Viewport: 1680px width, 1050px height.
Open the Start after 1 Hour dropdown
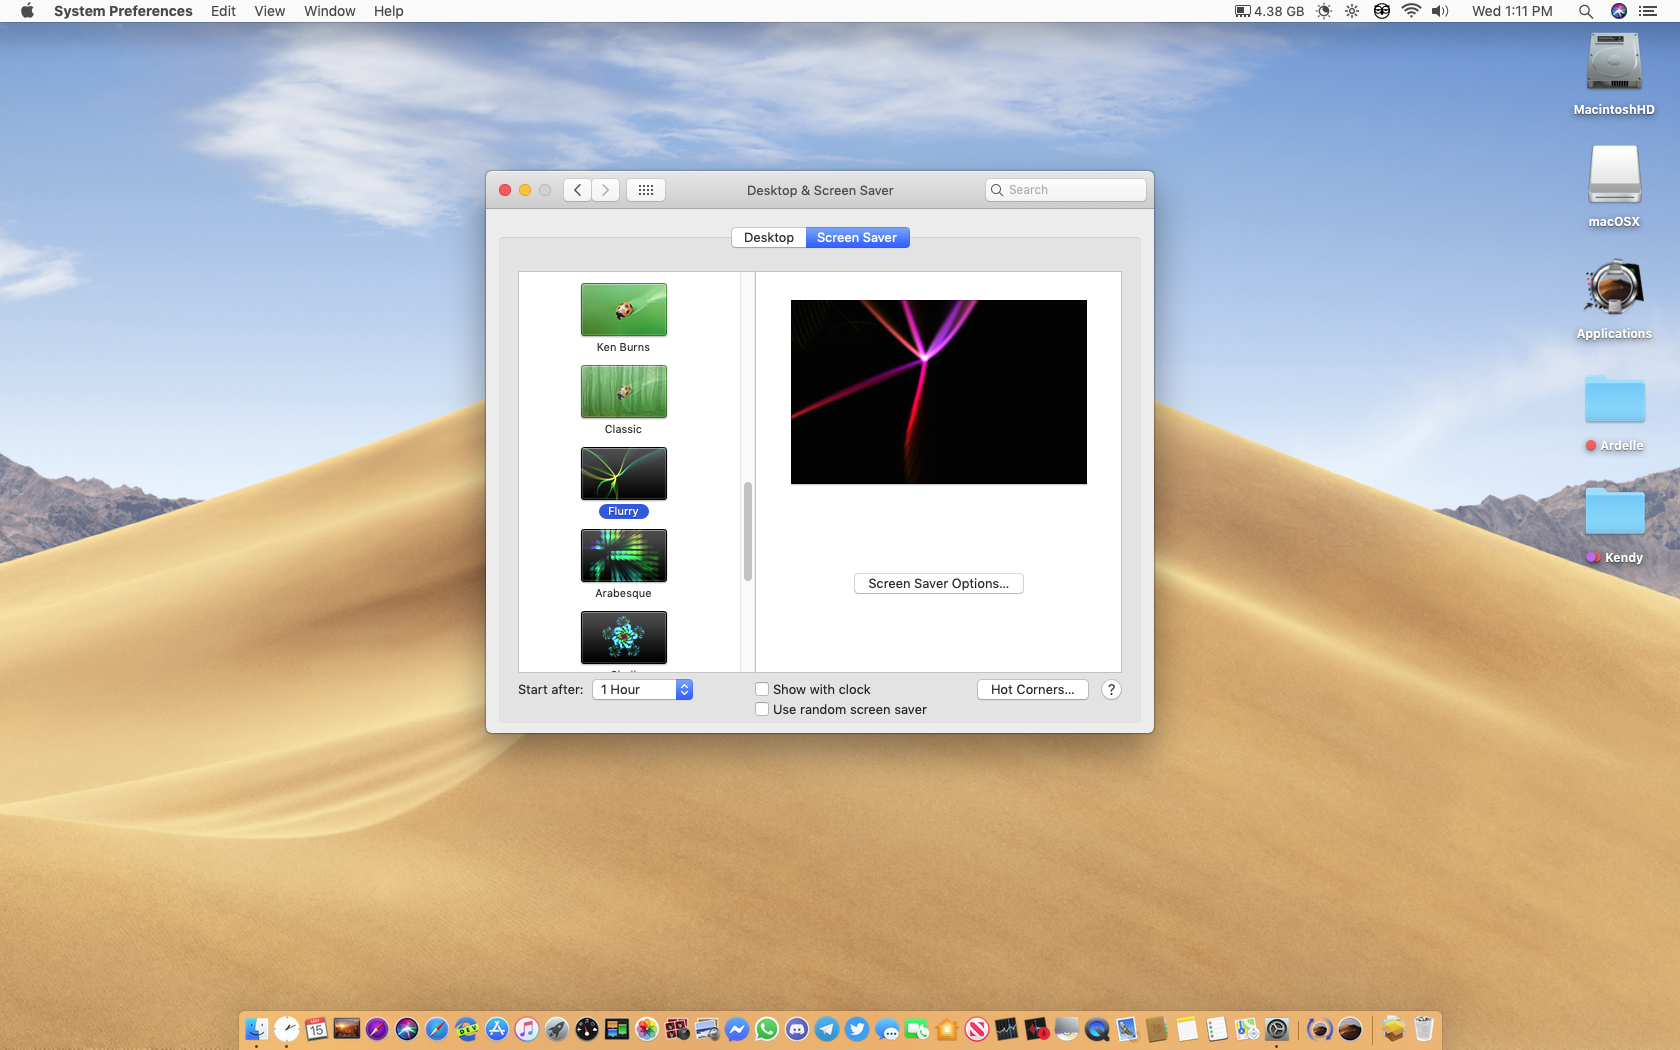[642, 690]
